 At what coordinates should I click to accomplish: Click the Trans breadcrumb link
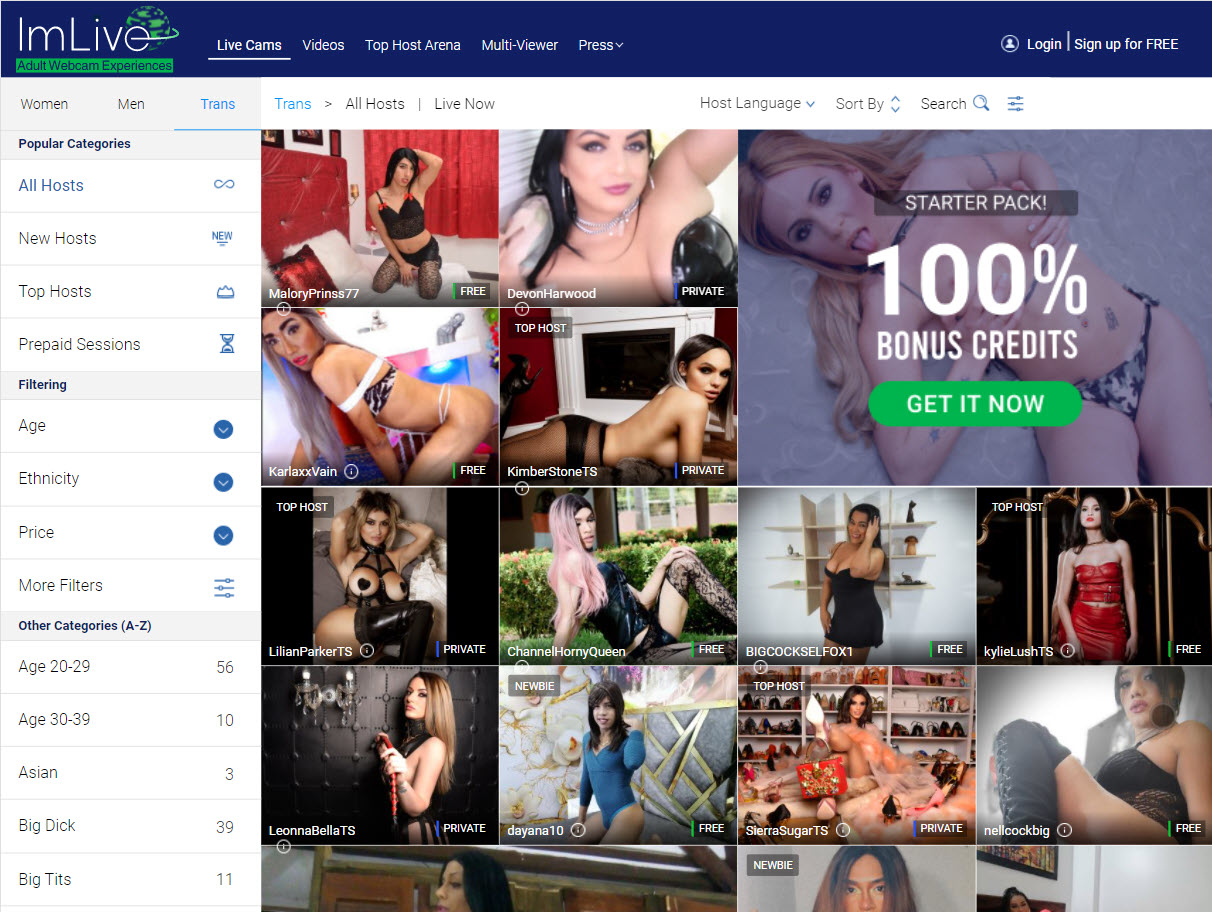pyautogui.click(x=293, y=103)
